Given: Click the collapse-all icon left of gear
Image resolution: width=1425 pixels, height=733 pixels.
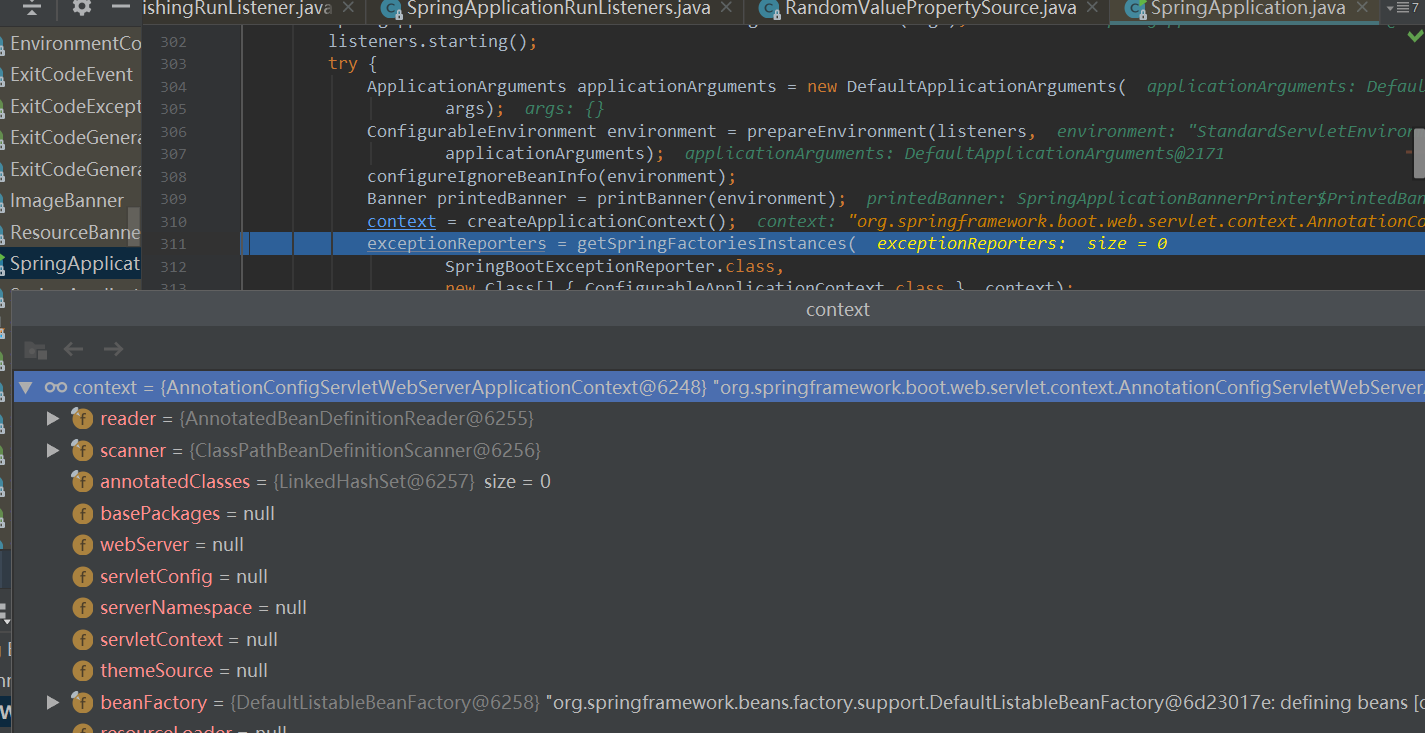Looking at the screenshot, I should coord(32,9).
